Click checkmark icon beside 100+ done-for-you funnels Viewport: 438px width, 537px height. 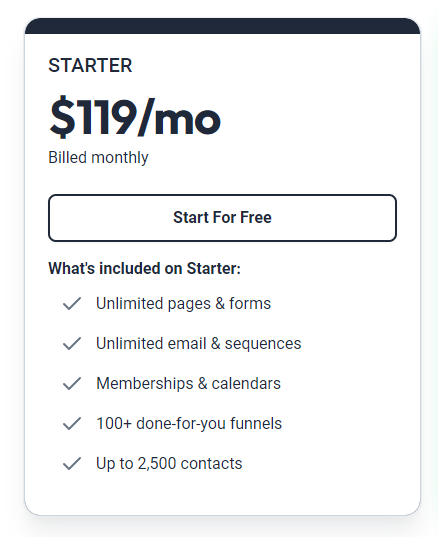(72, 424)
